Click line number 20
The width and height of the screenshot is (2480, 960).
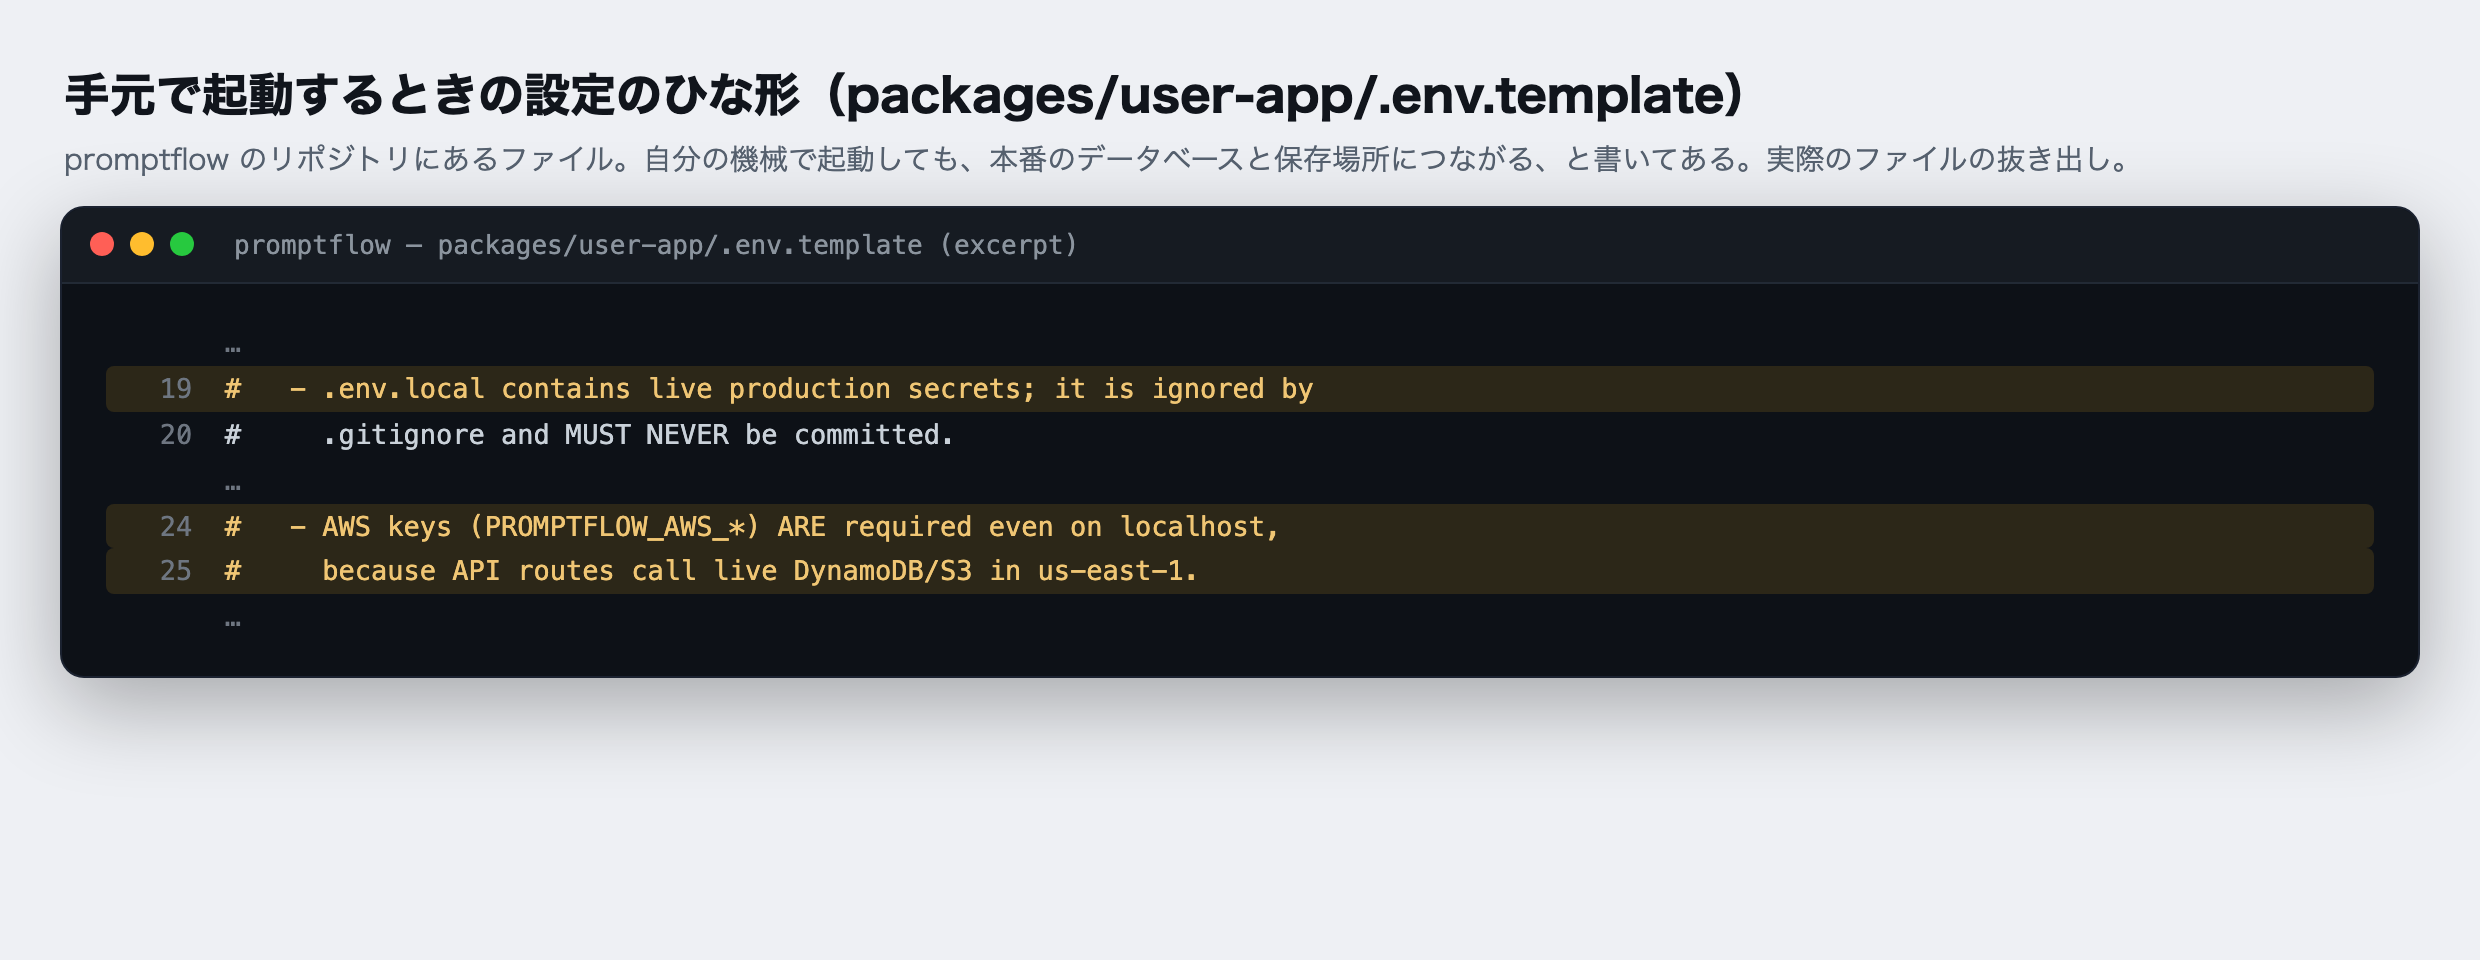(x=176, y=435)
